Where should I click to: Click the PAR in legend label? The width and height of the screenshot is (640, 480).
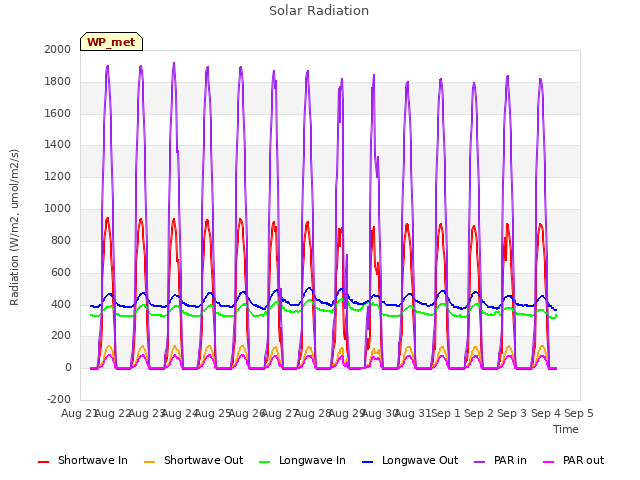click(510, 460)
